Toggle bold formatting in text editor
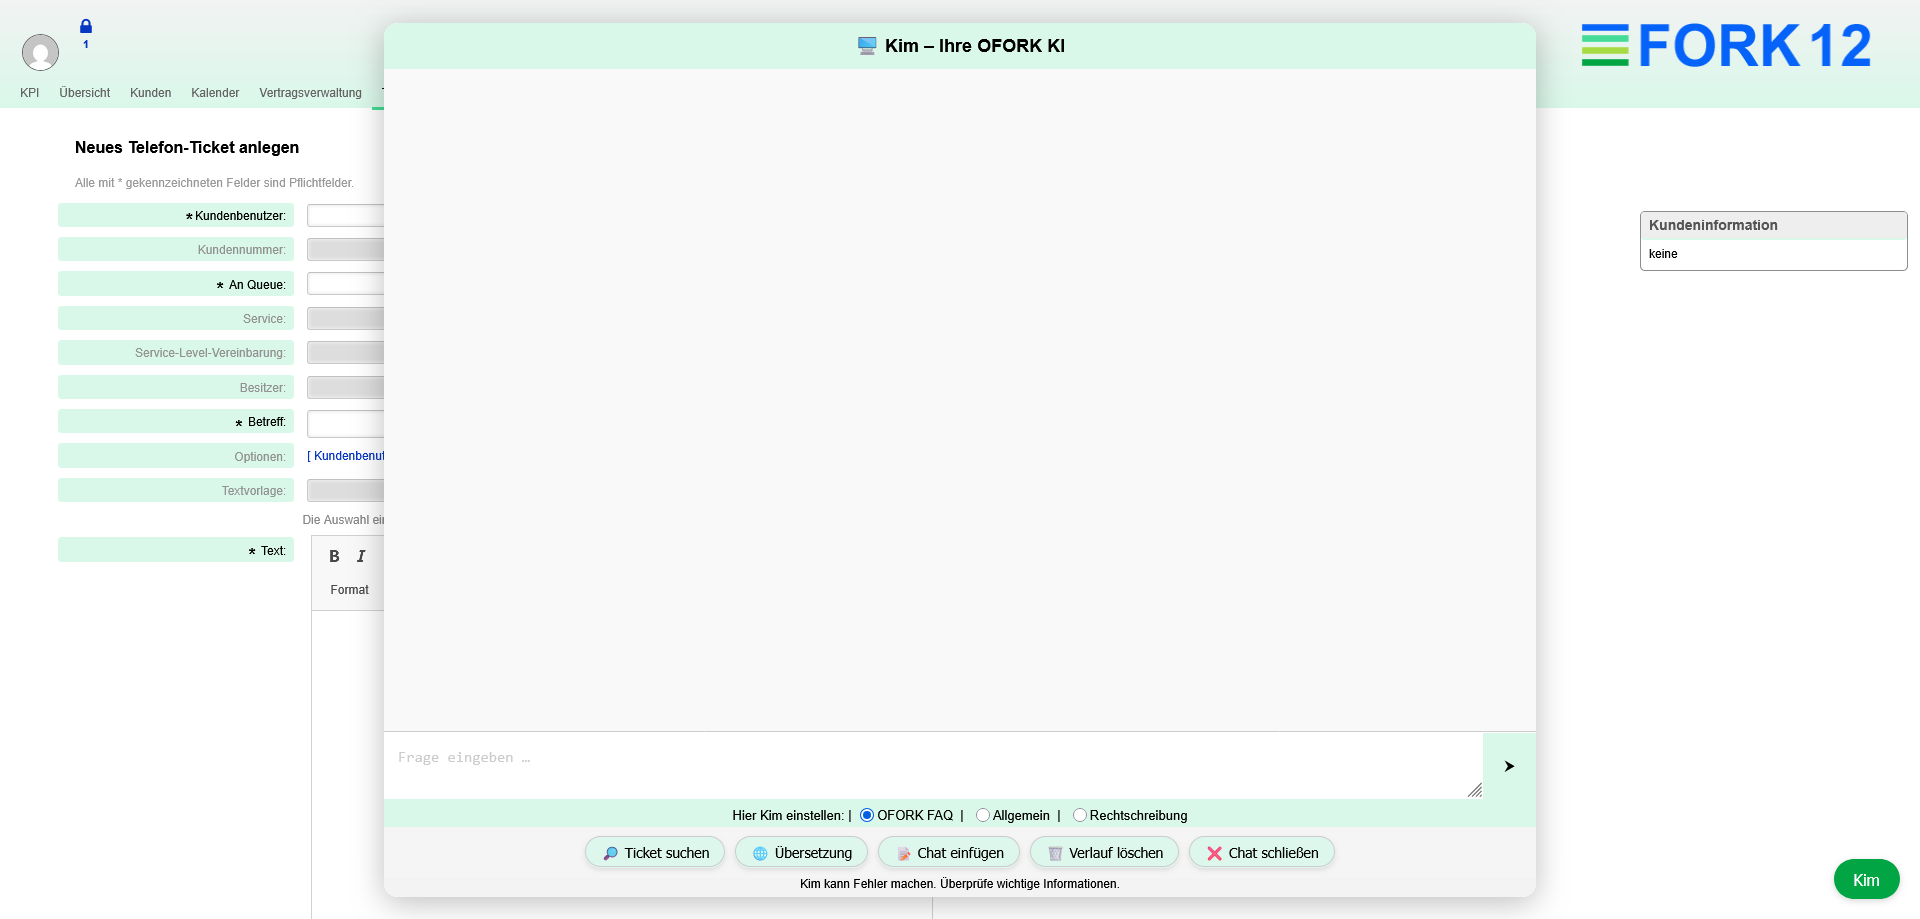Screen dimensions: 1920x919 pos(334,557)
